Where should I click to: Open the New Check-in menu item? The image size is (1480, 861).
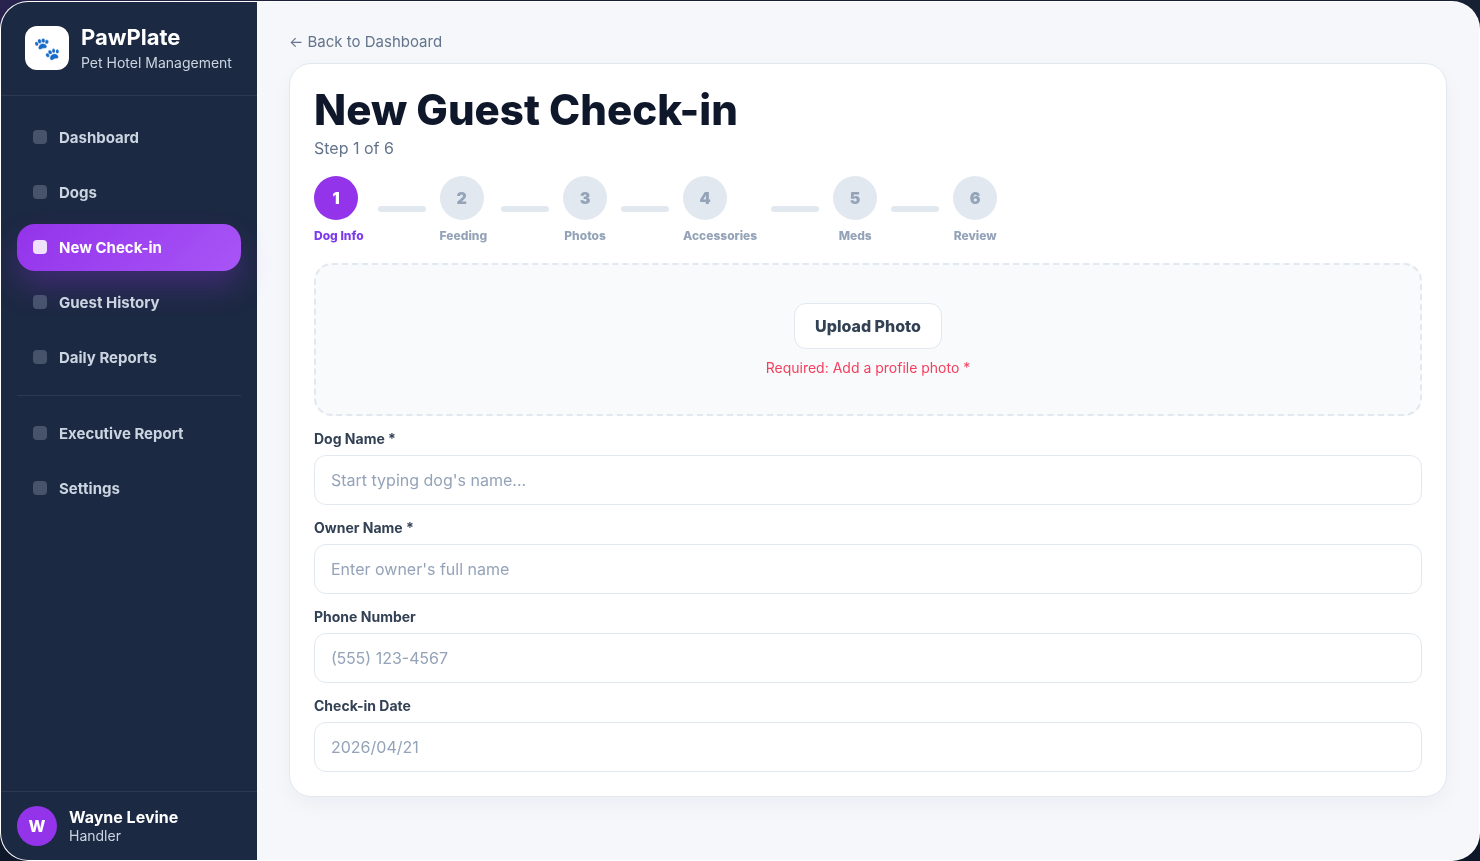(129, 247)
